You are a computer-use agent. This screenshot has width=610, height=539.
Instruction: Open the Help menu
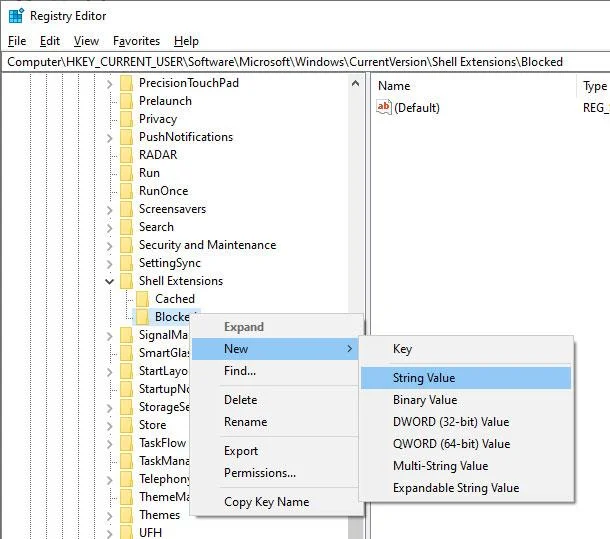click(x=186, y=41)
